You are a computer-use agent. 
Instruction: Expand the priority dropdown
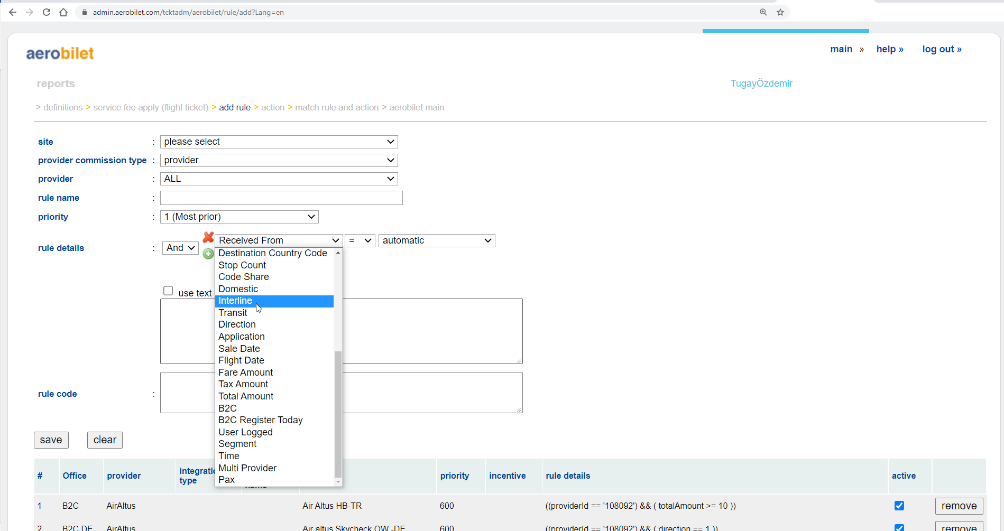pos(239,217)
